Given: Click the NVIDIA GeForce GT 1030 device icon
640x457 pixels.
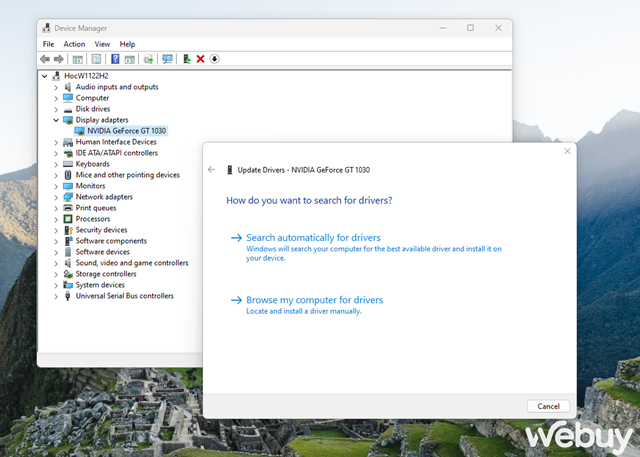Looking at the screenshot, I should [79, 131].
